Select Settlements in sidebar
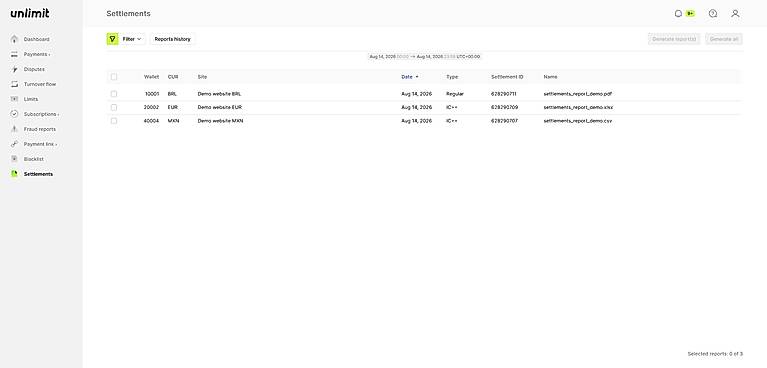This screenshot has height=368, width=767. [x=38, y=174]
